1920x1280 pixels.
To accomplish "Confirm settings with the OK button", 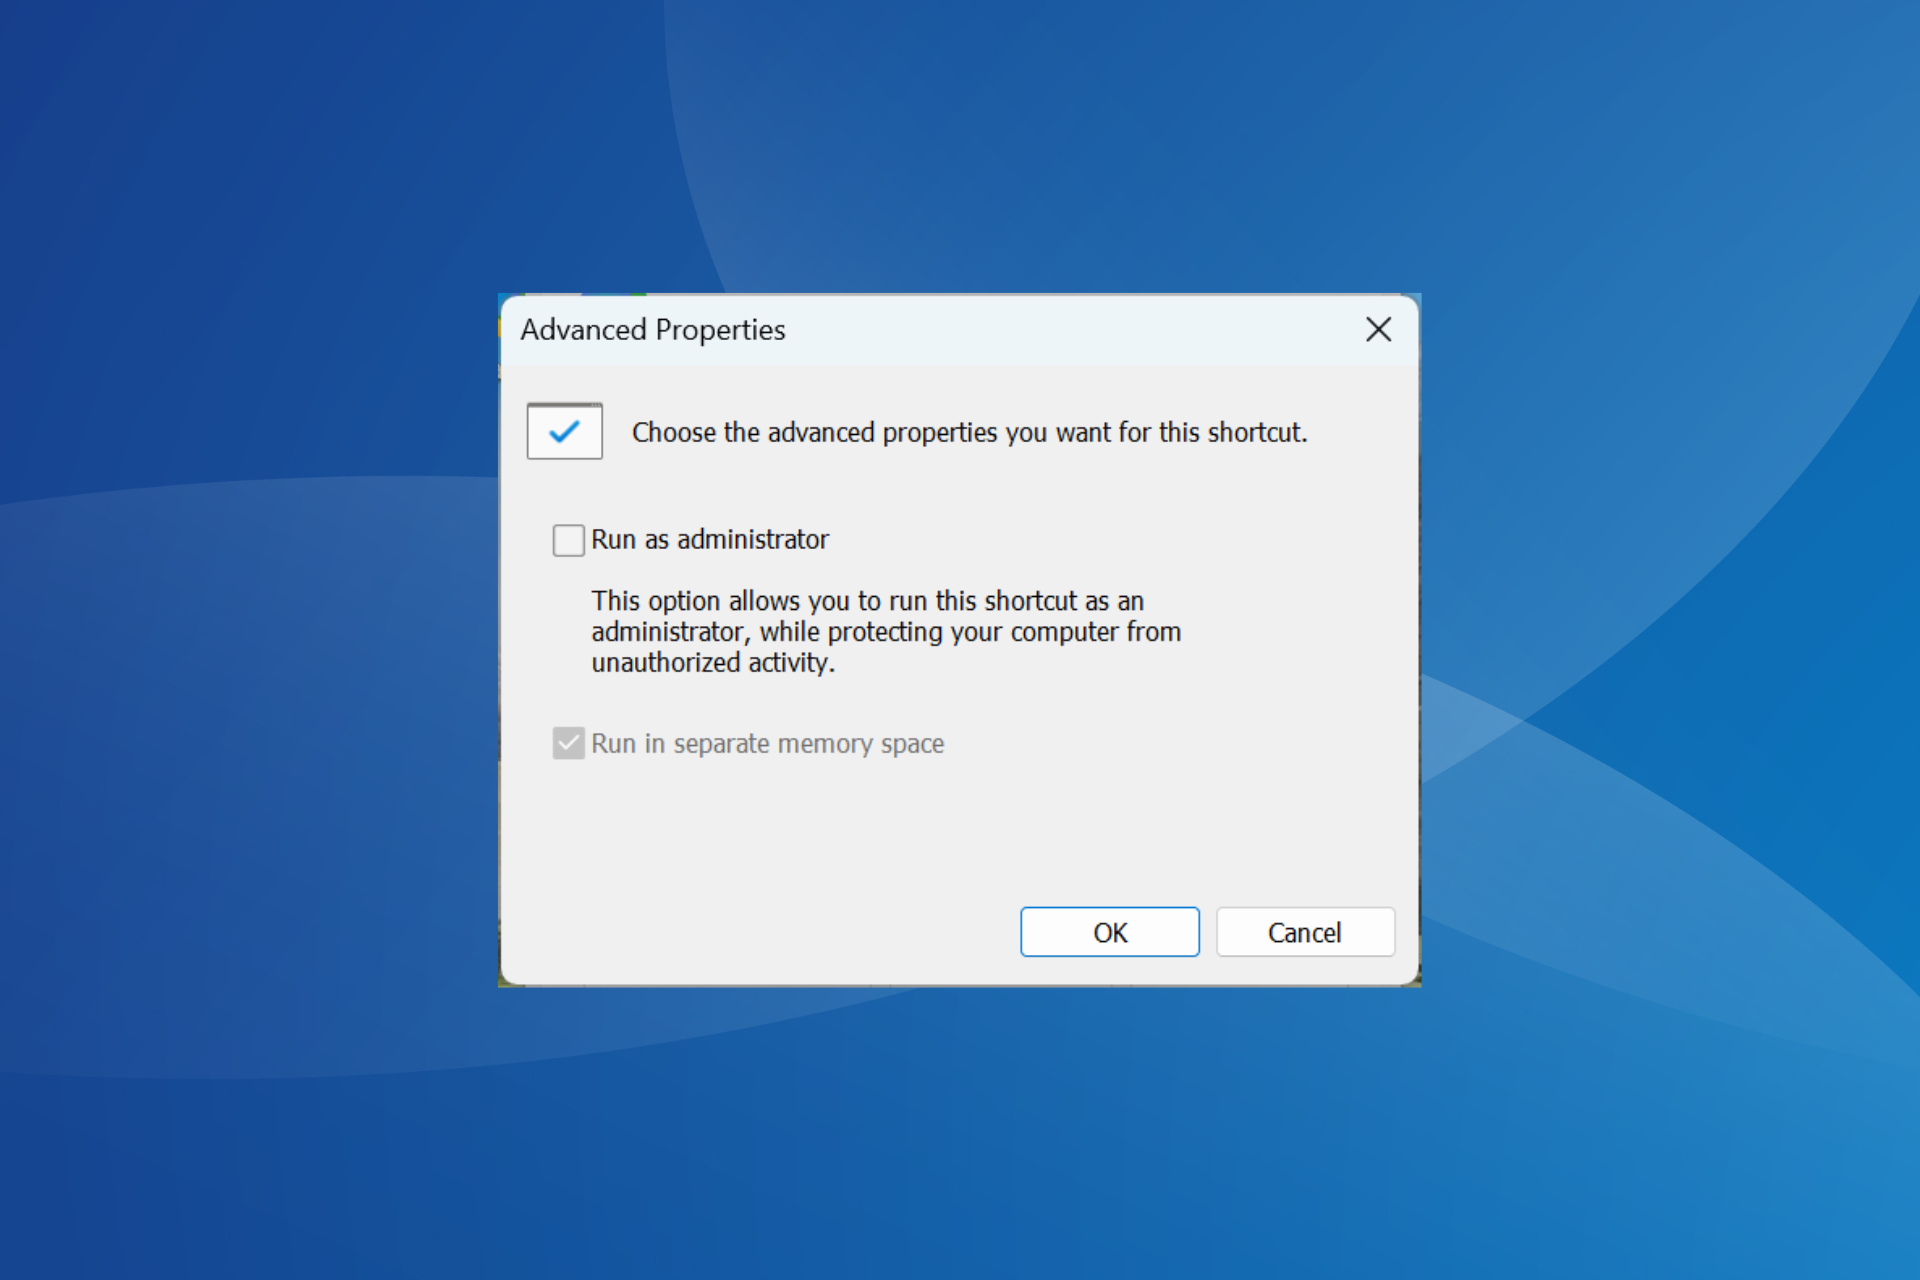I will 1110,932.
